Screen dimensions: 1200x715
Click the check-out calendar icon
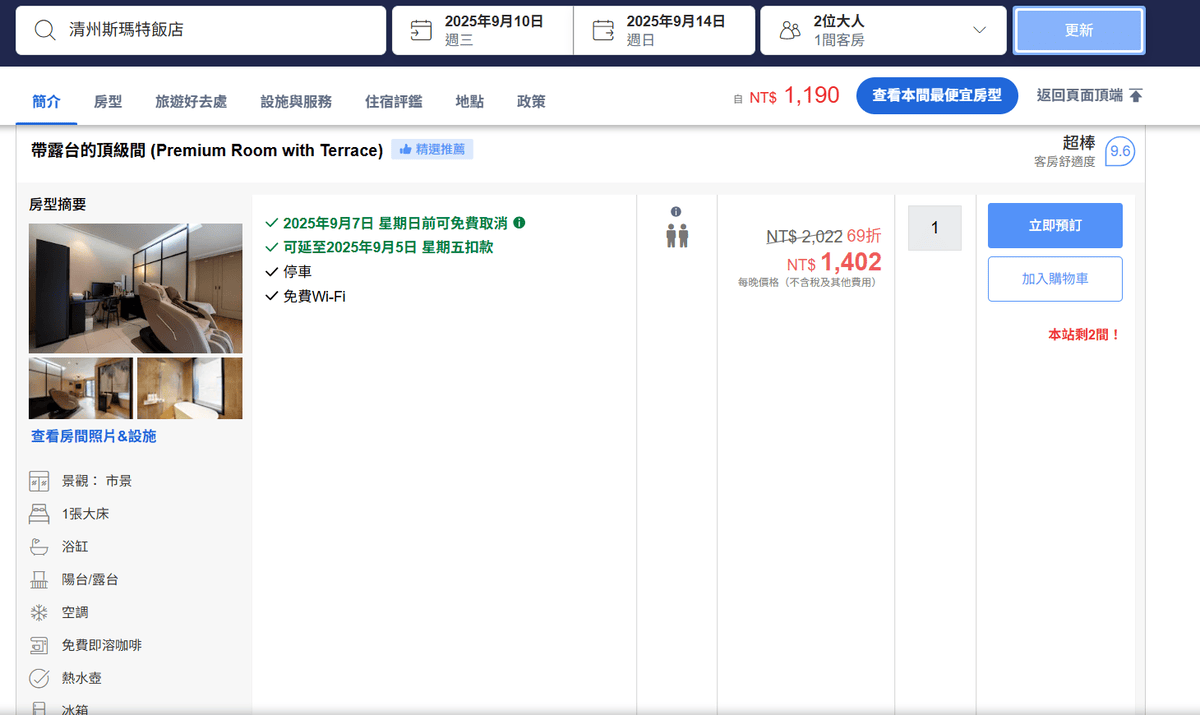[603, 30]
